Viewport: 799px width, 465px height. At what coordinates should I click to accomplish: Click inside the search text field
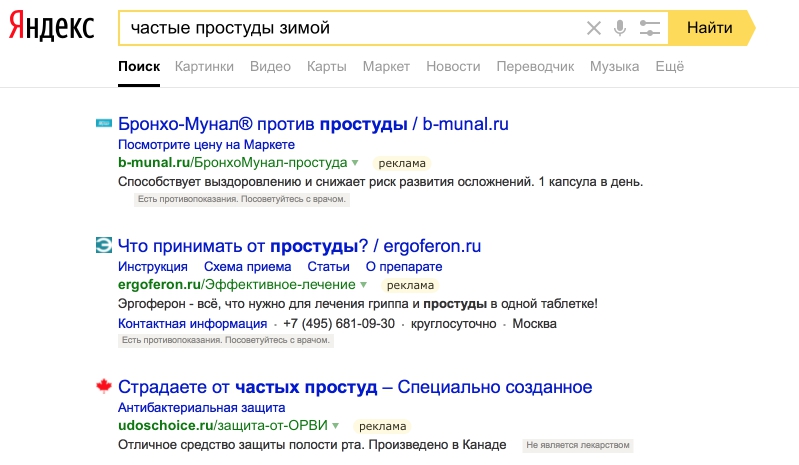tap(350, 28)
